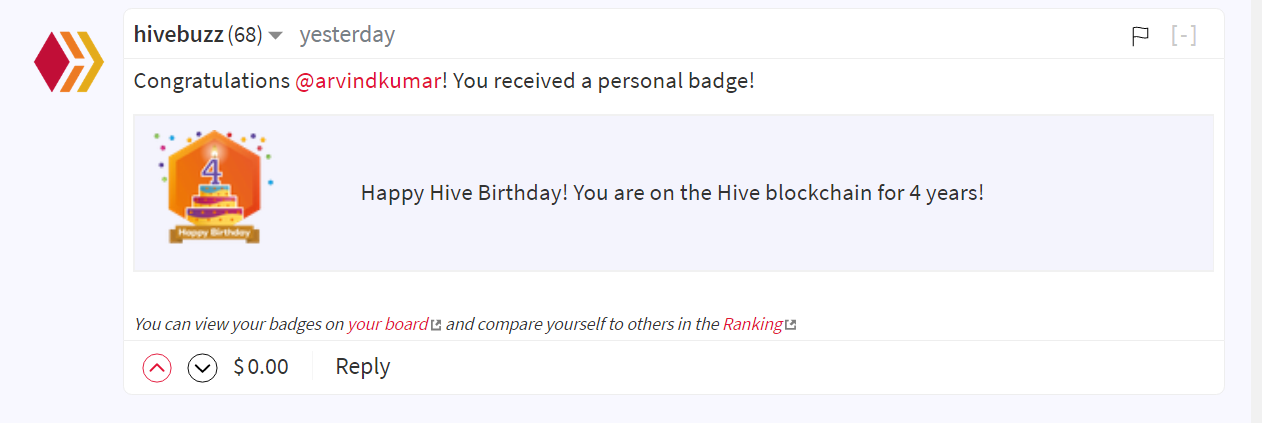Open the hivebuzz Hive logo avatar
The width and height of the screenshot is (1262, 423).
69,61
